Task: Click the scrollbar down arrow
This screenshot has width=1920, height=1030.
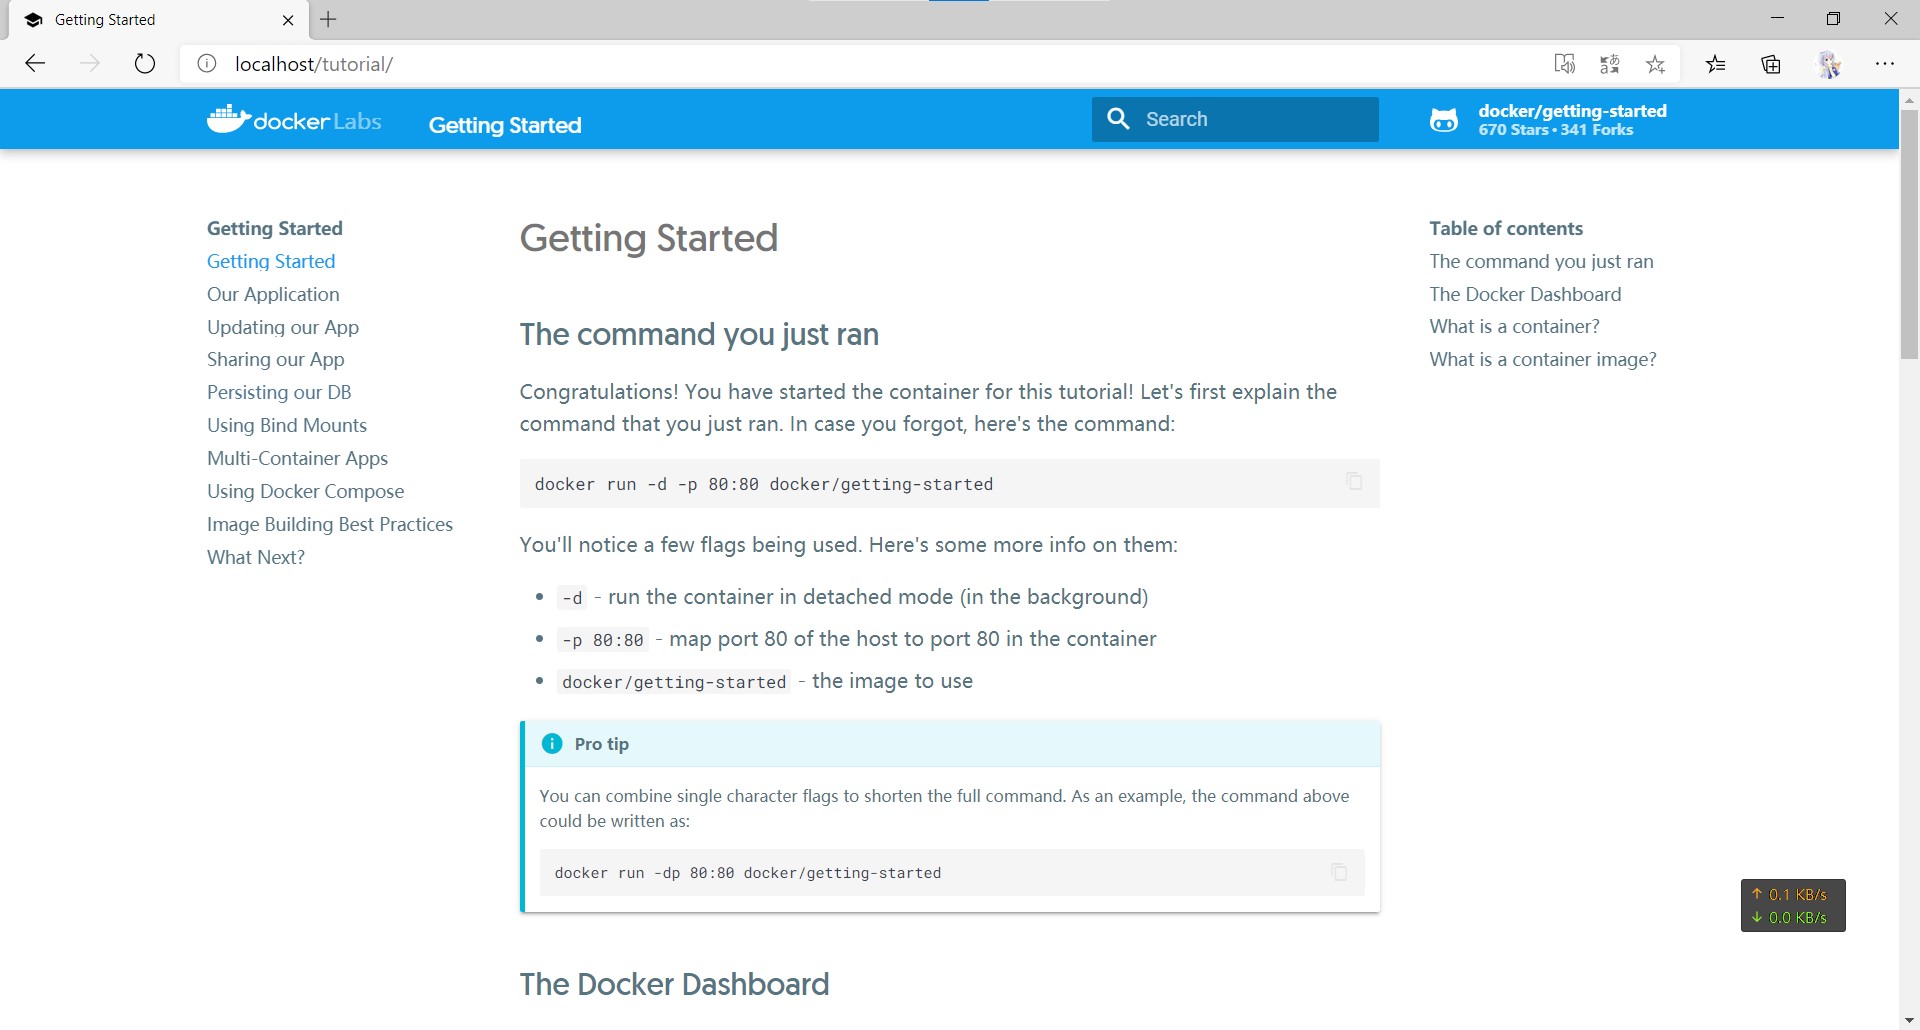Action: coord(1909,1021)
